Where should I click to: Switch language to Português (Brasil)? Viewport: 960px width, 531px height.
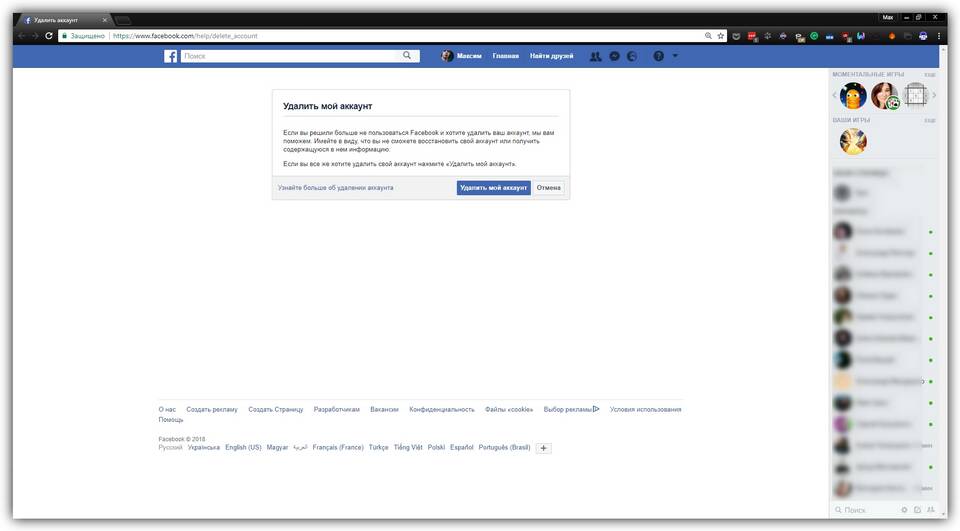pyautogui.click(x=504, y=448)
